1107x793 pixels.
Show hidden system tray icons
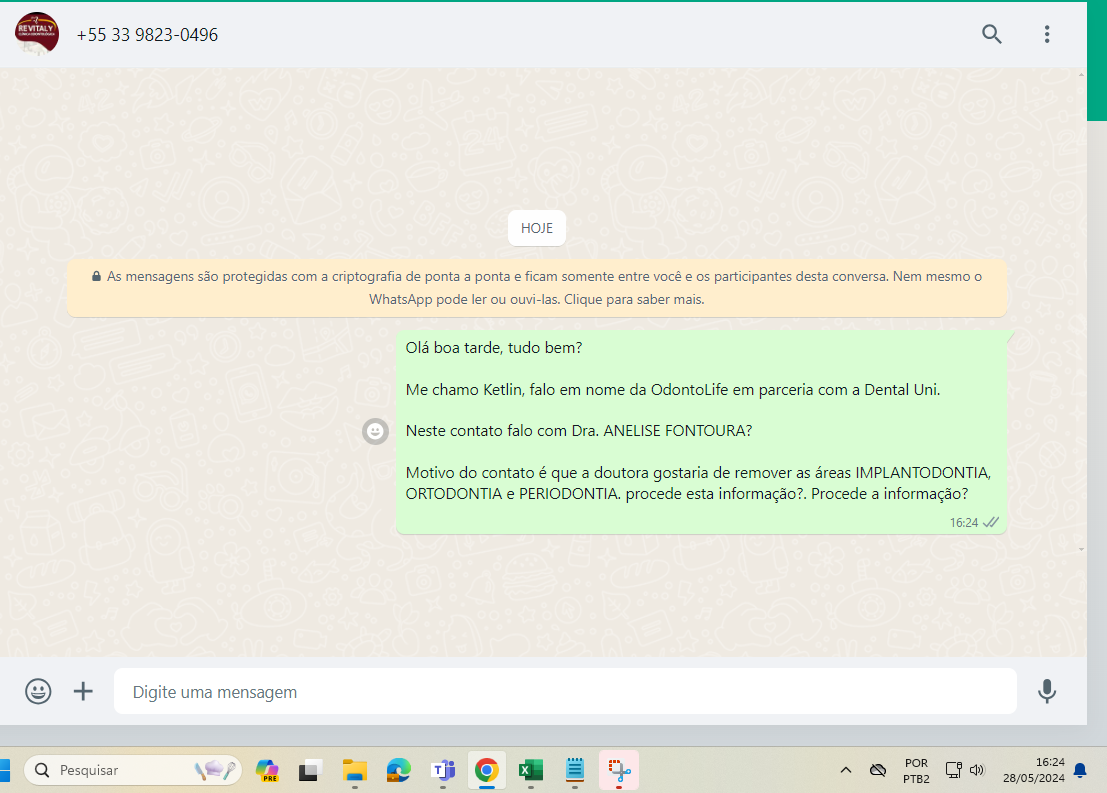[846, 770]
